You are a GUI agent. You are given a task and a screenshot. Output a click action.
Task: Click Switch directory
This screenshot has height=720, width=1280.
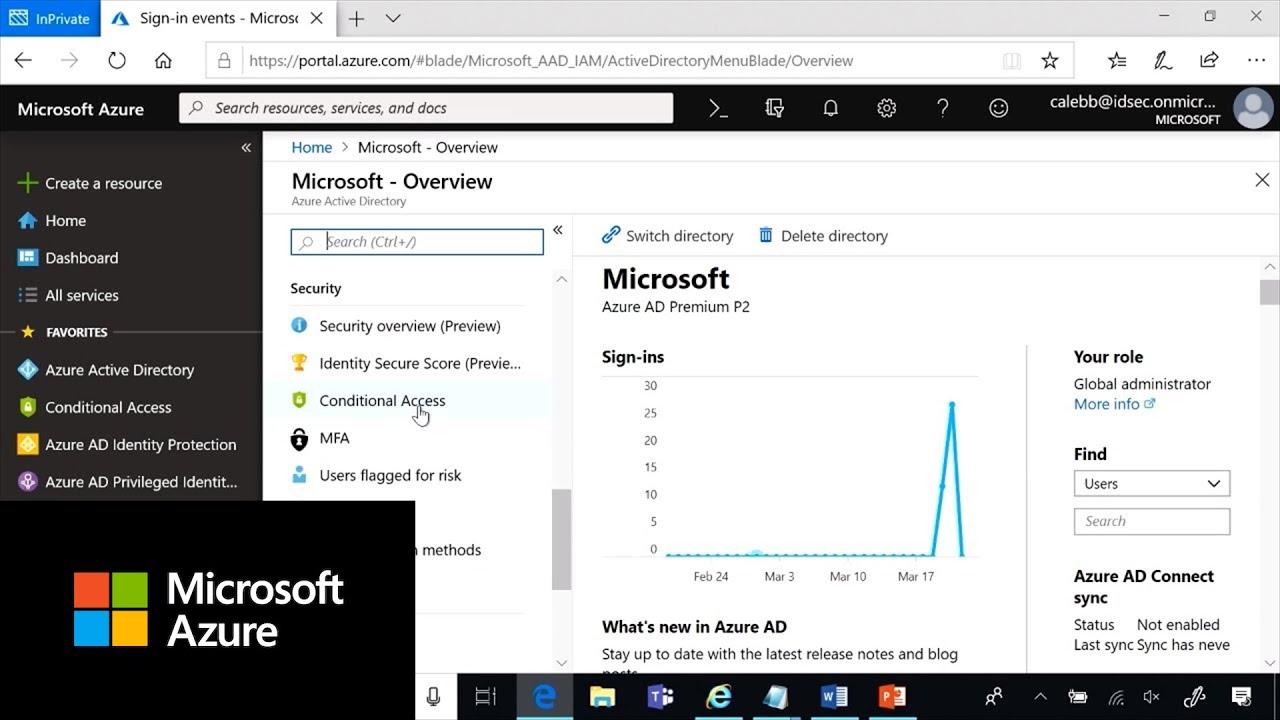667,236
